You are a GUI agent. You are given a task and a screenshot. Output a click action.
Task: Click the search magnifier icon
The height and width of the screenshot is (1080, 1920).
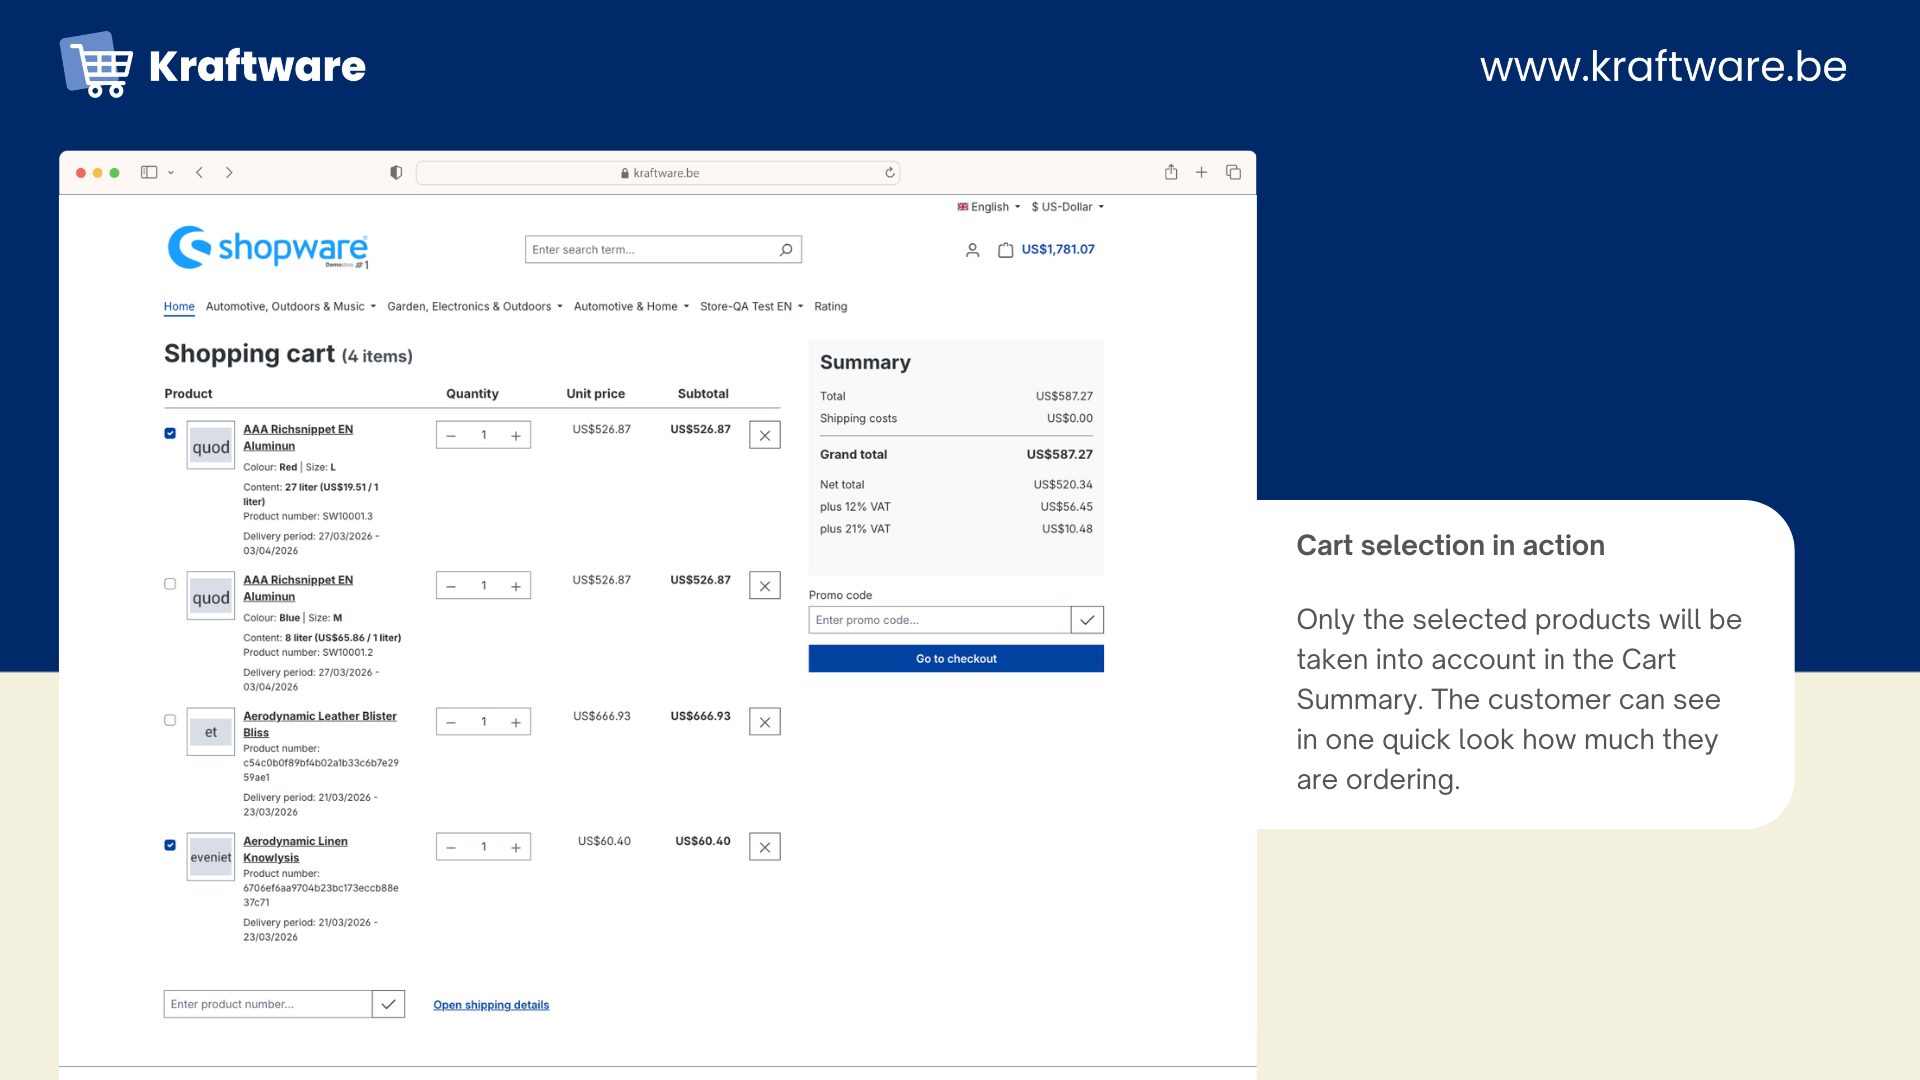786,249
